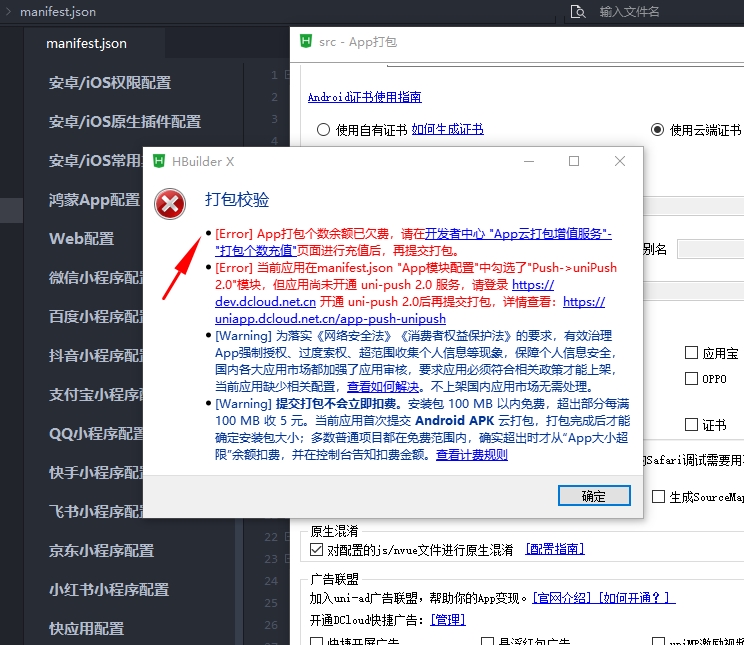The height and width of the screenshot is (645, 744).
Task: Open 查看计费规则 link
Action: [472, 455]
